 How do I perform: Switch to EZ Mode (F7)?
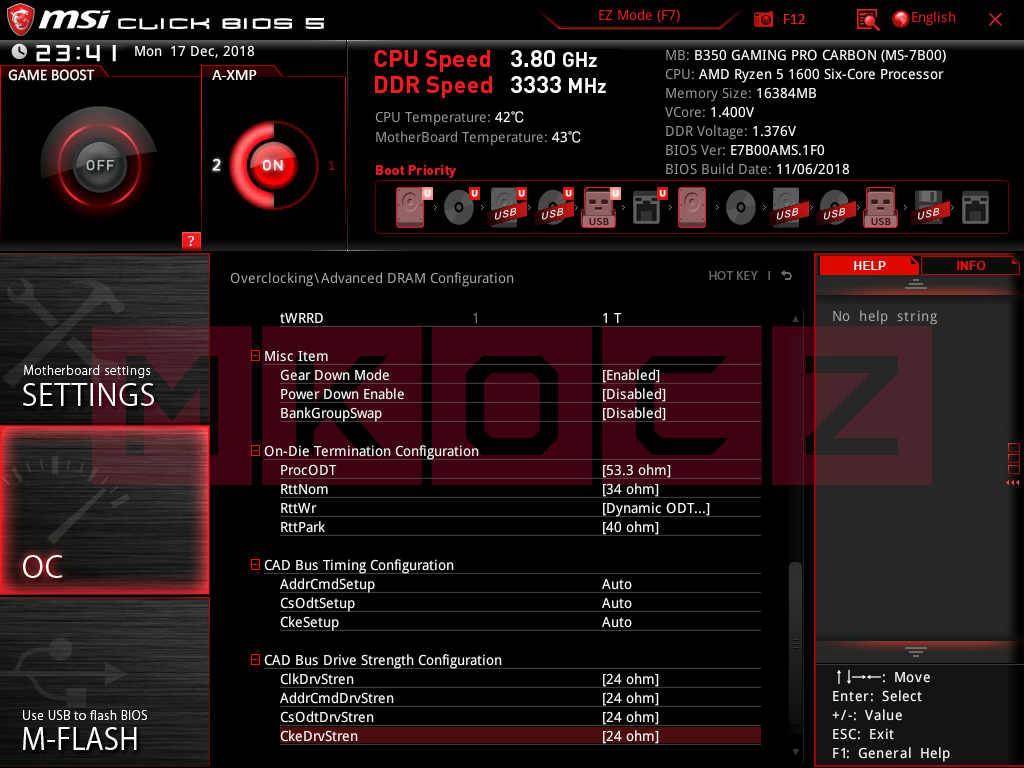click(639, 16)
